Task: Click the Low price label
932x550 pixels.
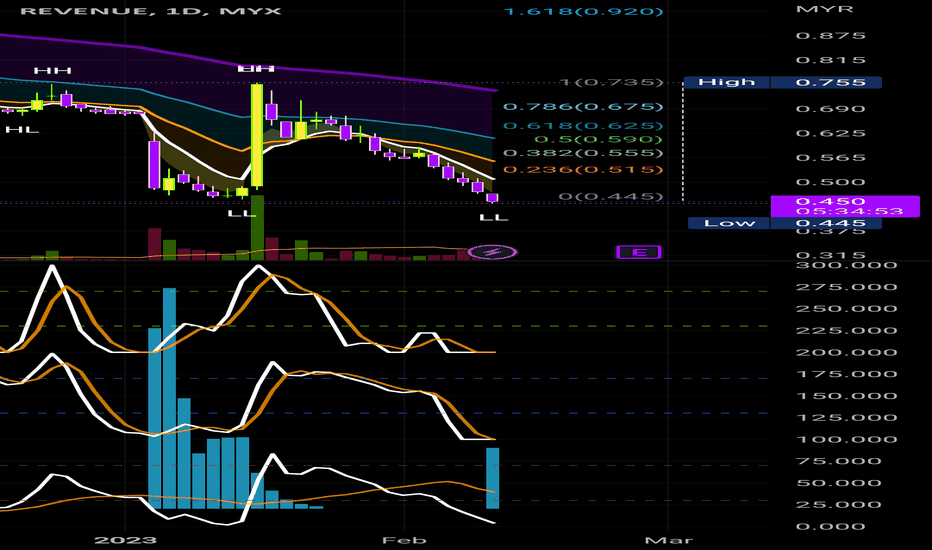Action: 729,223
